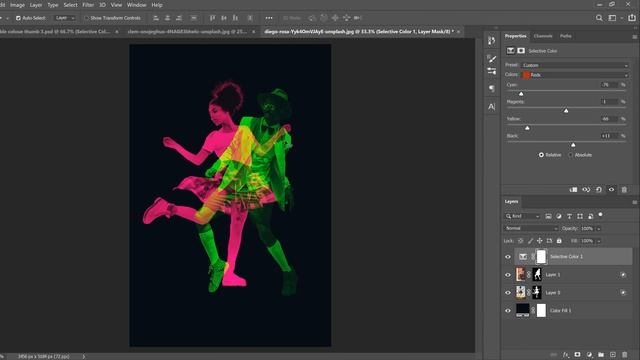Screen dimensions: 640x360
Task: Open the Search magnifier icon
Action: [599, 18]
